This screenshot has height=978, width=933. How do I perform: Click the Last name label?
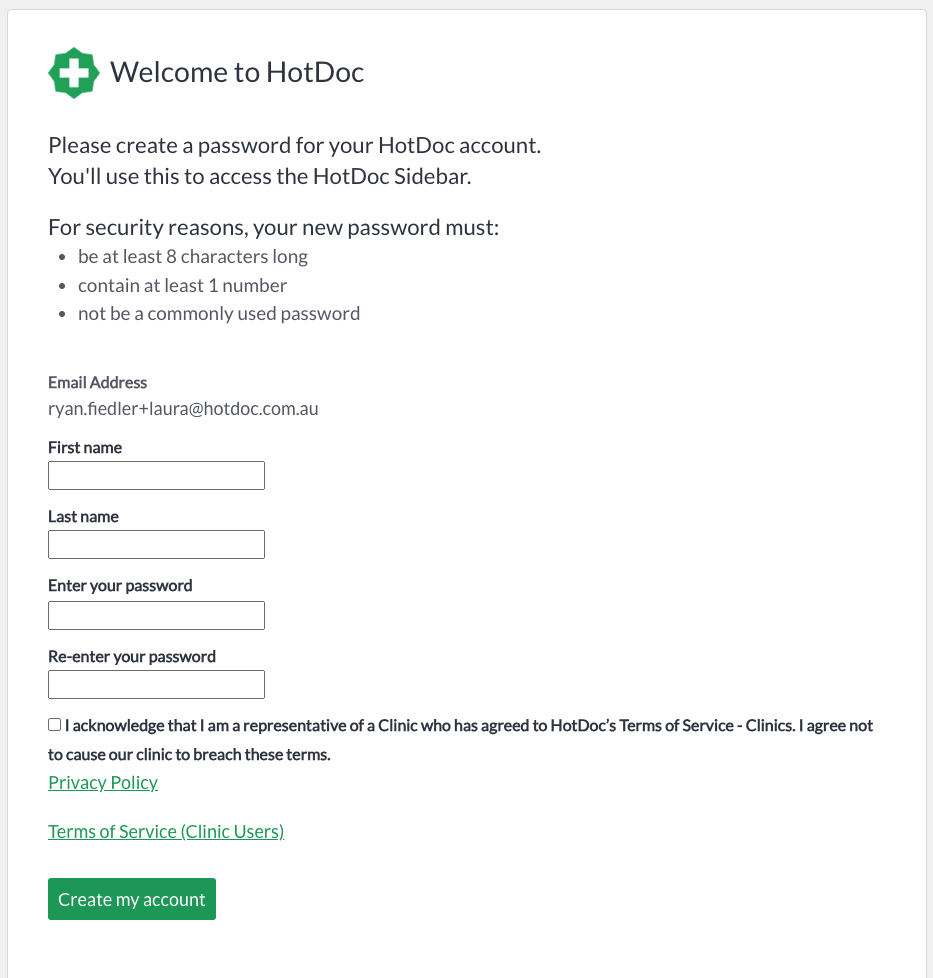(x=83, y=516)
